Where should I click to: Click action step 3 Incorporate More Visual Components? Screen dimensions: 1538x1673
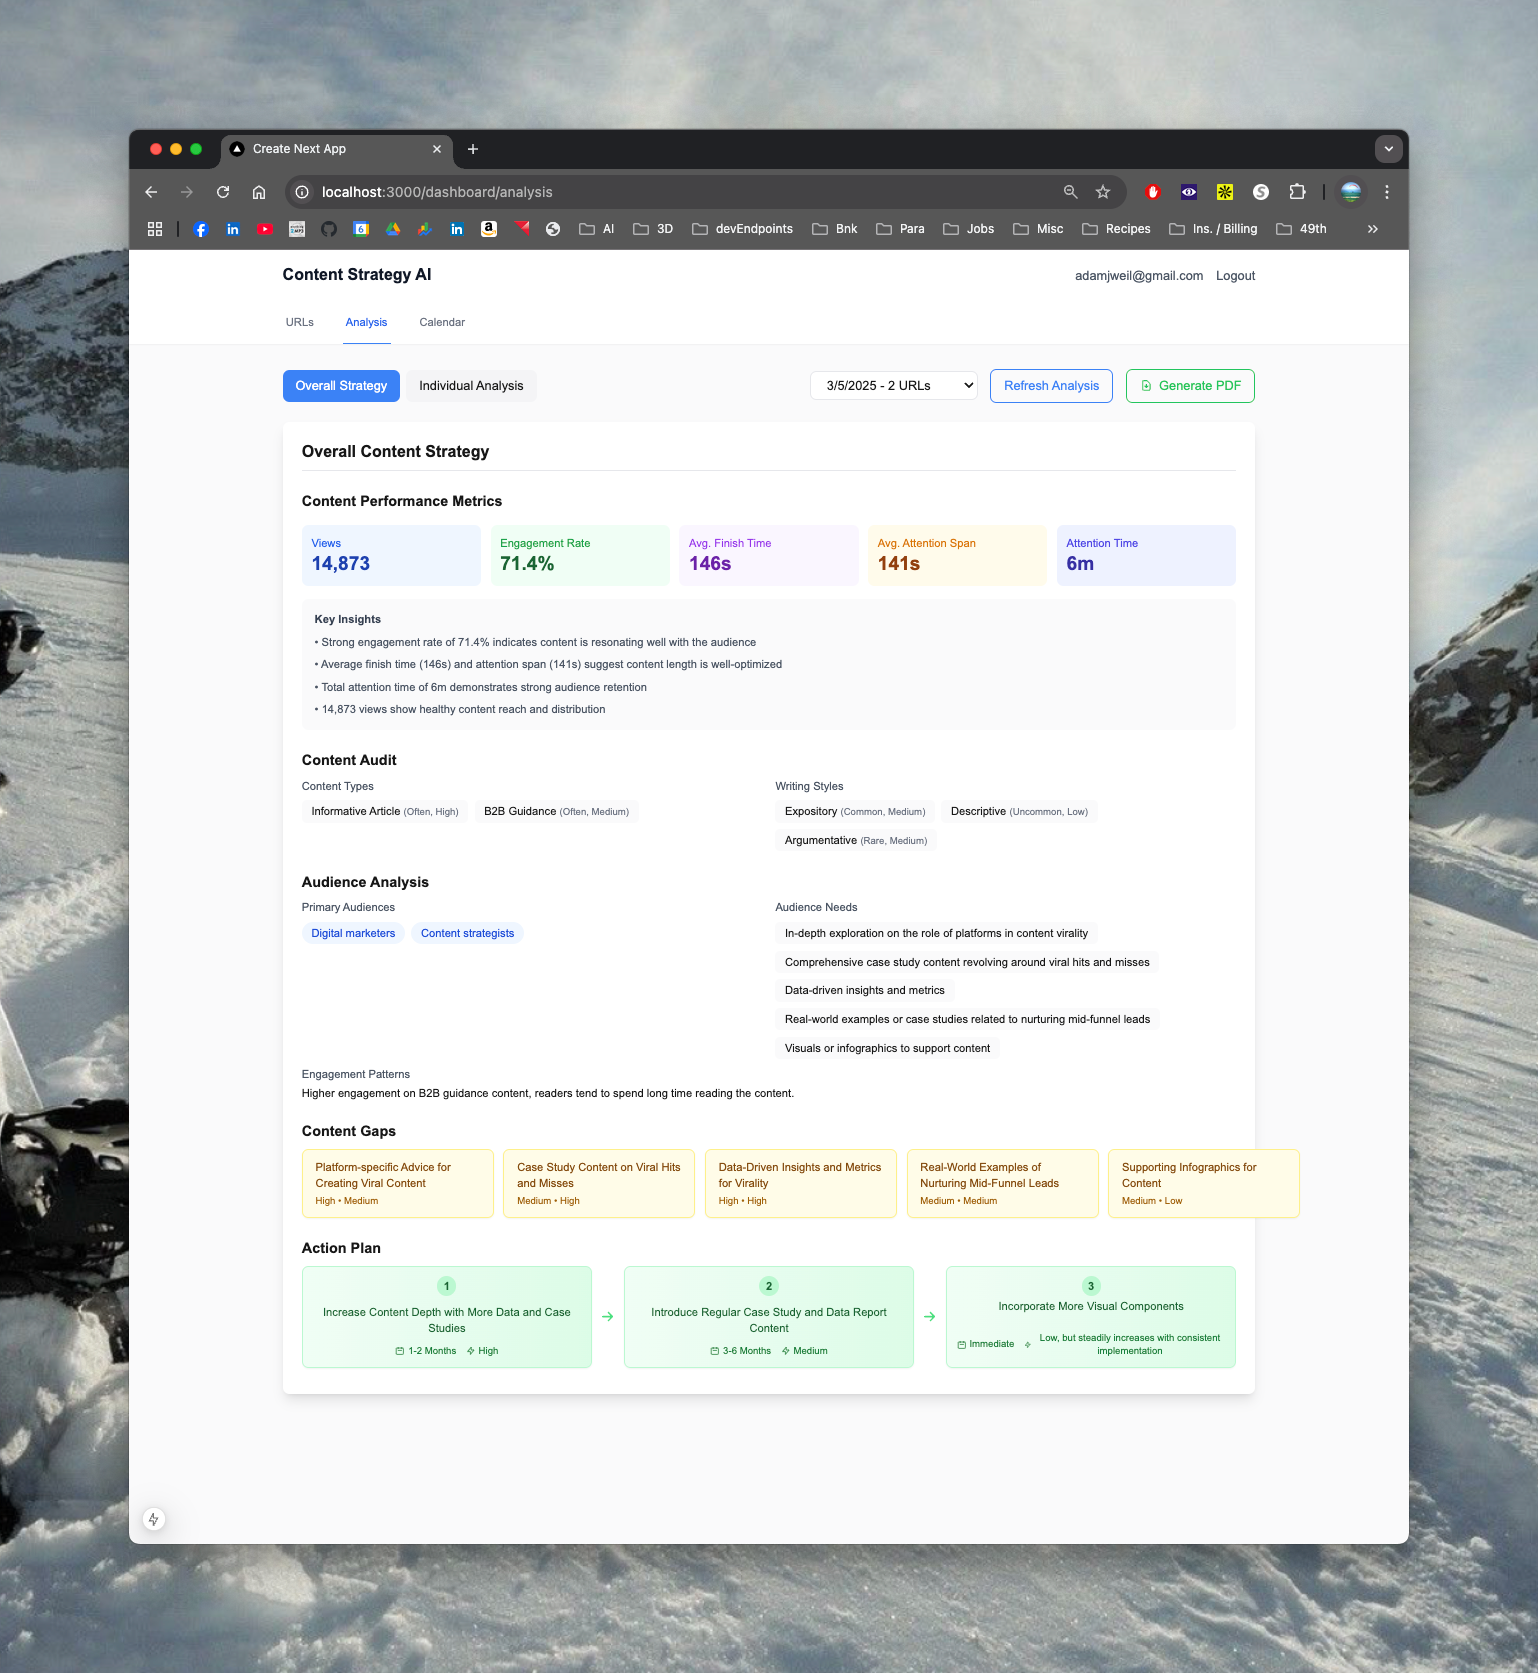[1091, 1317]
